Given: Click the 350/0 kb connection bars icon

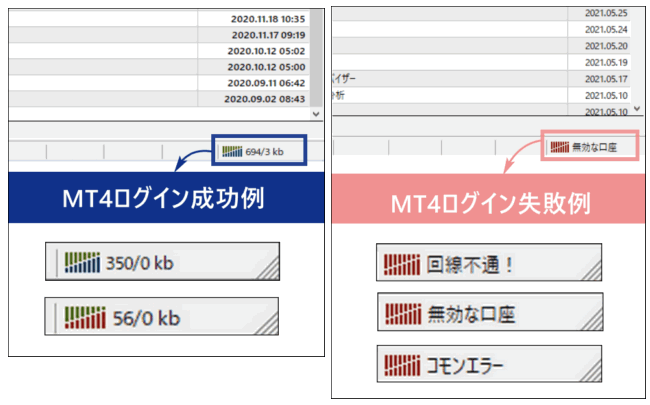Looking at the screenshot, I should pyautogui.click(x=82, y=262).
